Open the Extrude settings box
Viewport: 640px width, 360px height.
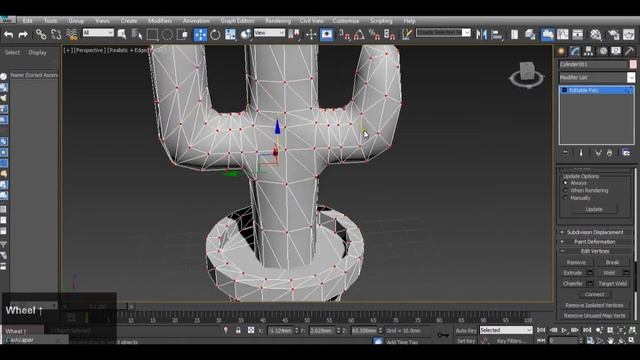point(589,272)
